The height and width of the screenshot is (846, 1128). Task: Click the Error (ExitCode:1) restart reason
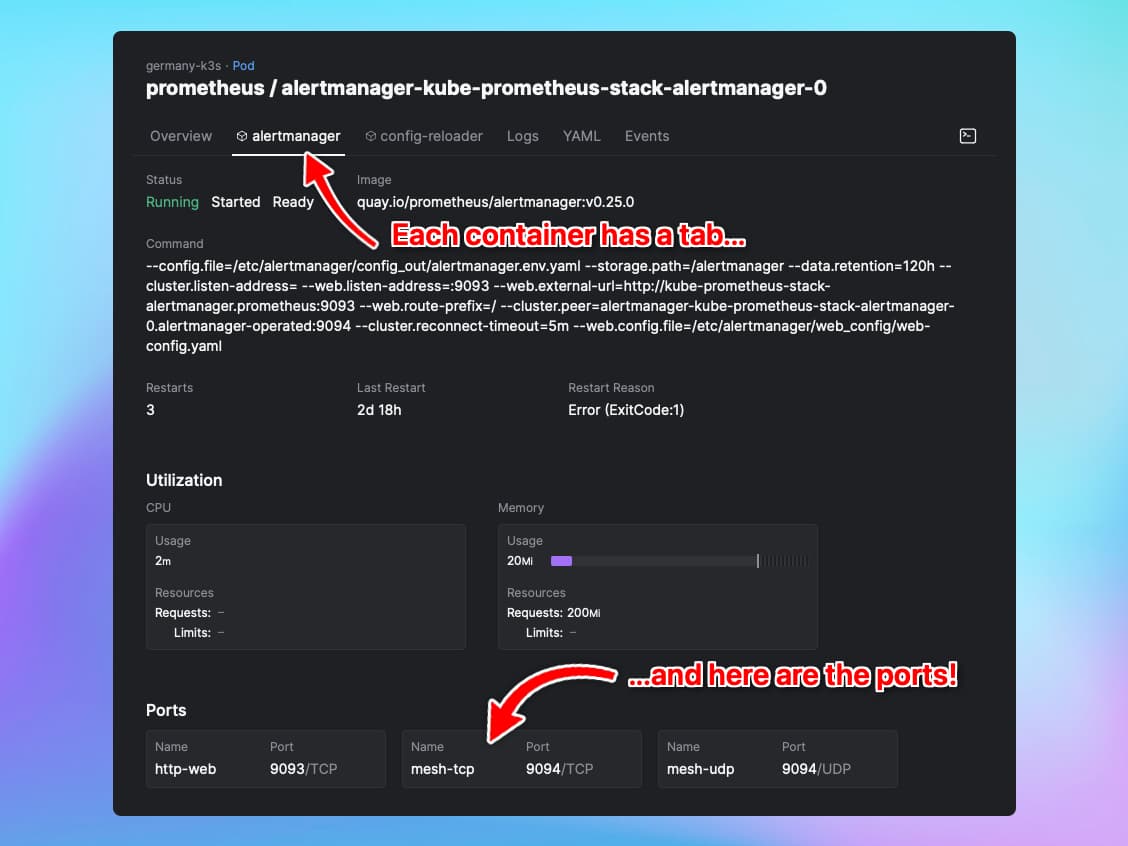626,410
